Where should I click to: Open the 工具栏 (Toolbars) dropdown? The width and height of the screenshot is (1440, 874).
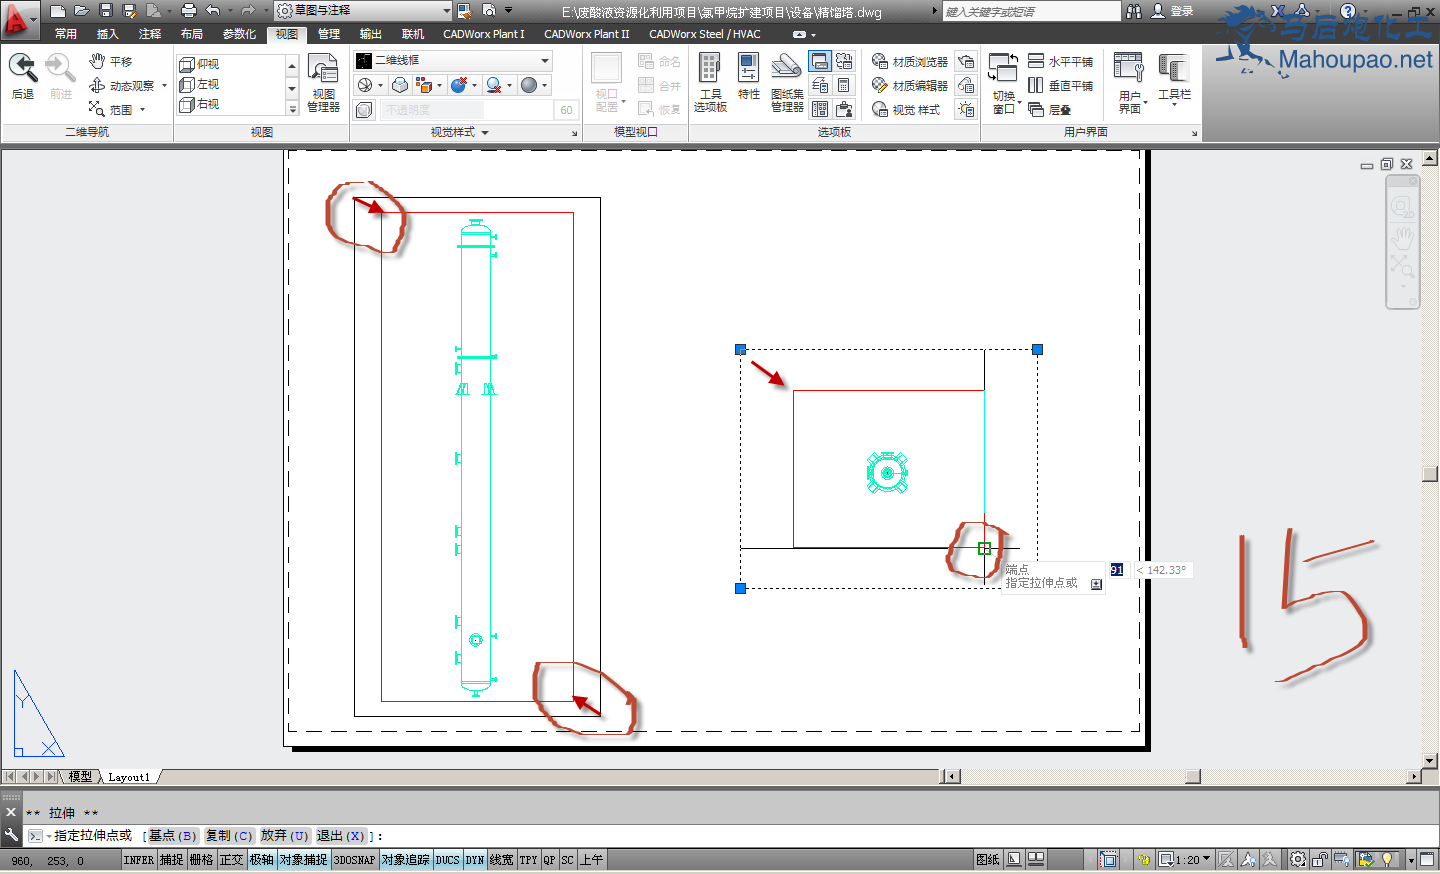tap(1174, 80)
